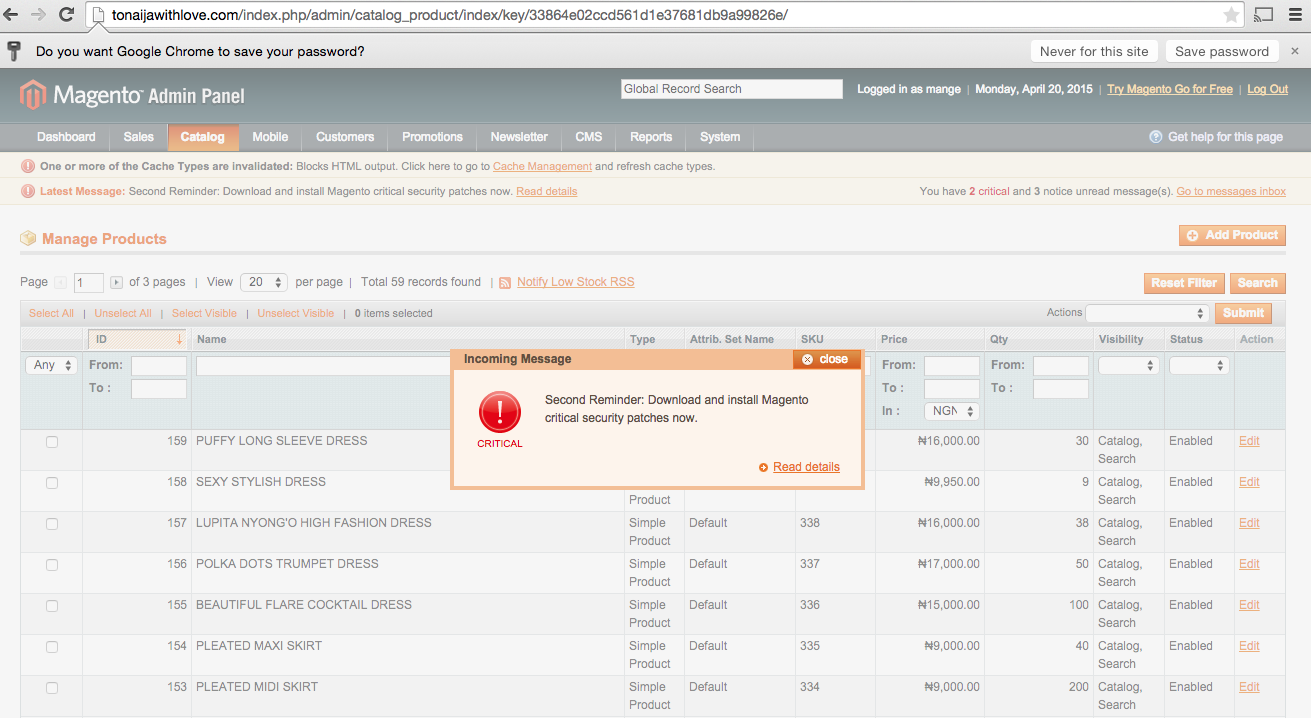The image size is (1311, 718).
Task: Click the Qty To filter field
Action: [1061, 389]
